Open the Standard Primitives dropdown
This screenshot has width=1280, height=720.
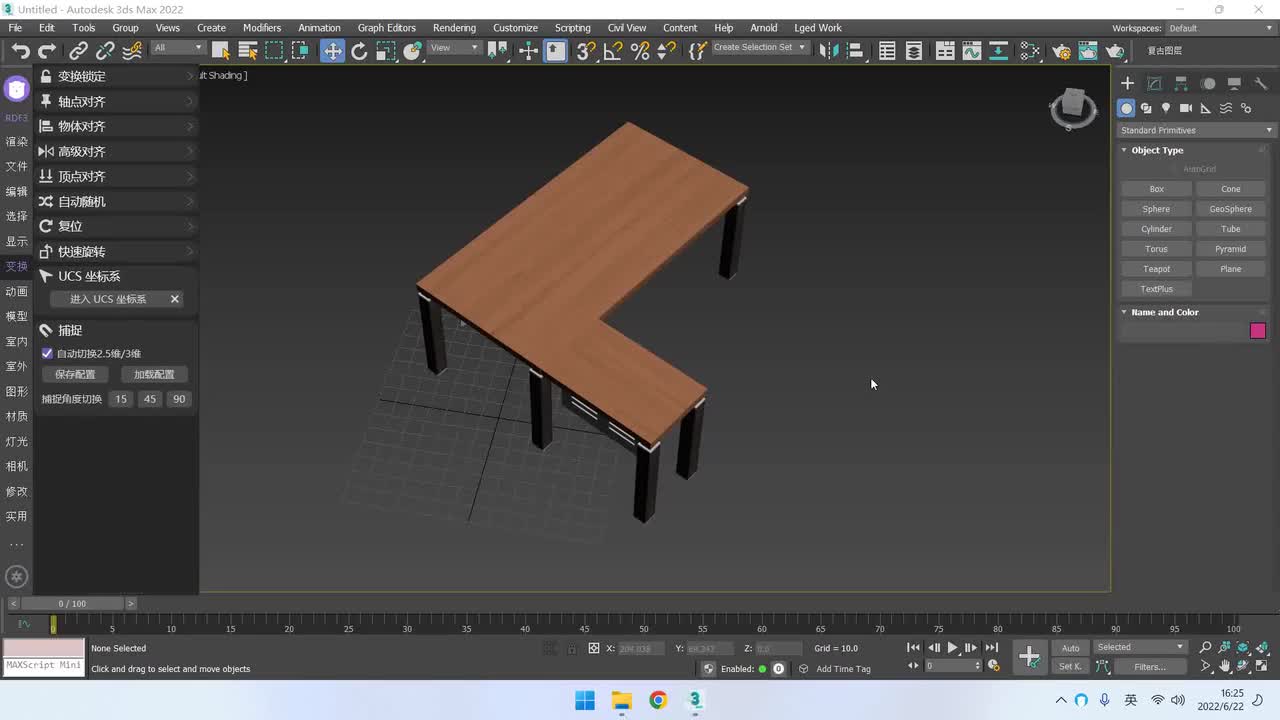pos(1196,130)
